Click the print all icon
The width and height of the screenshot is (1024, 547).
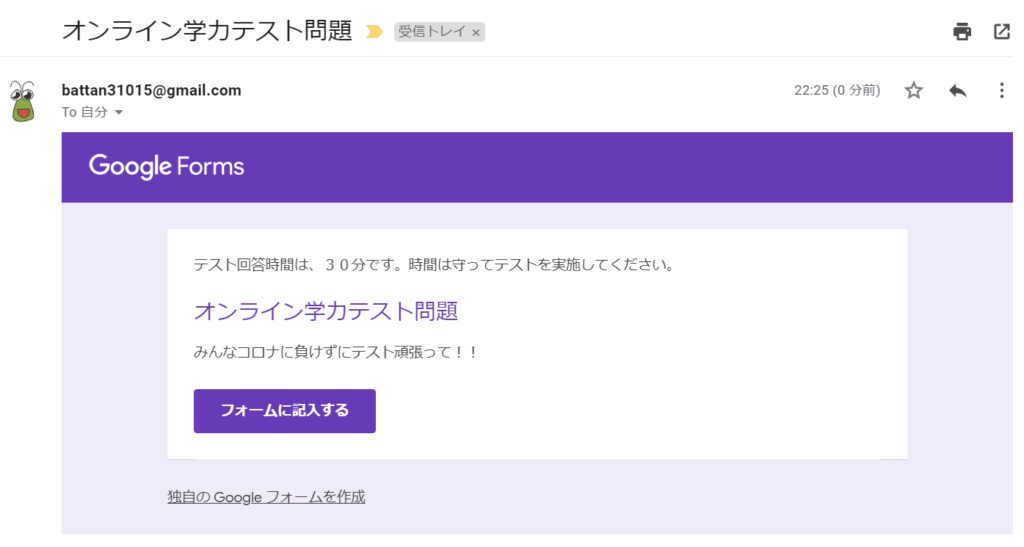point(961,31)
